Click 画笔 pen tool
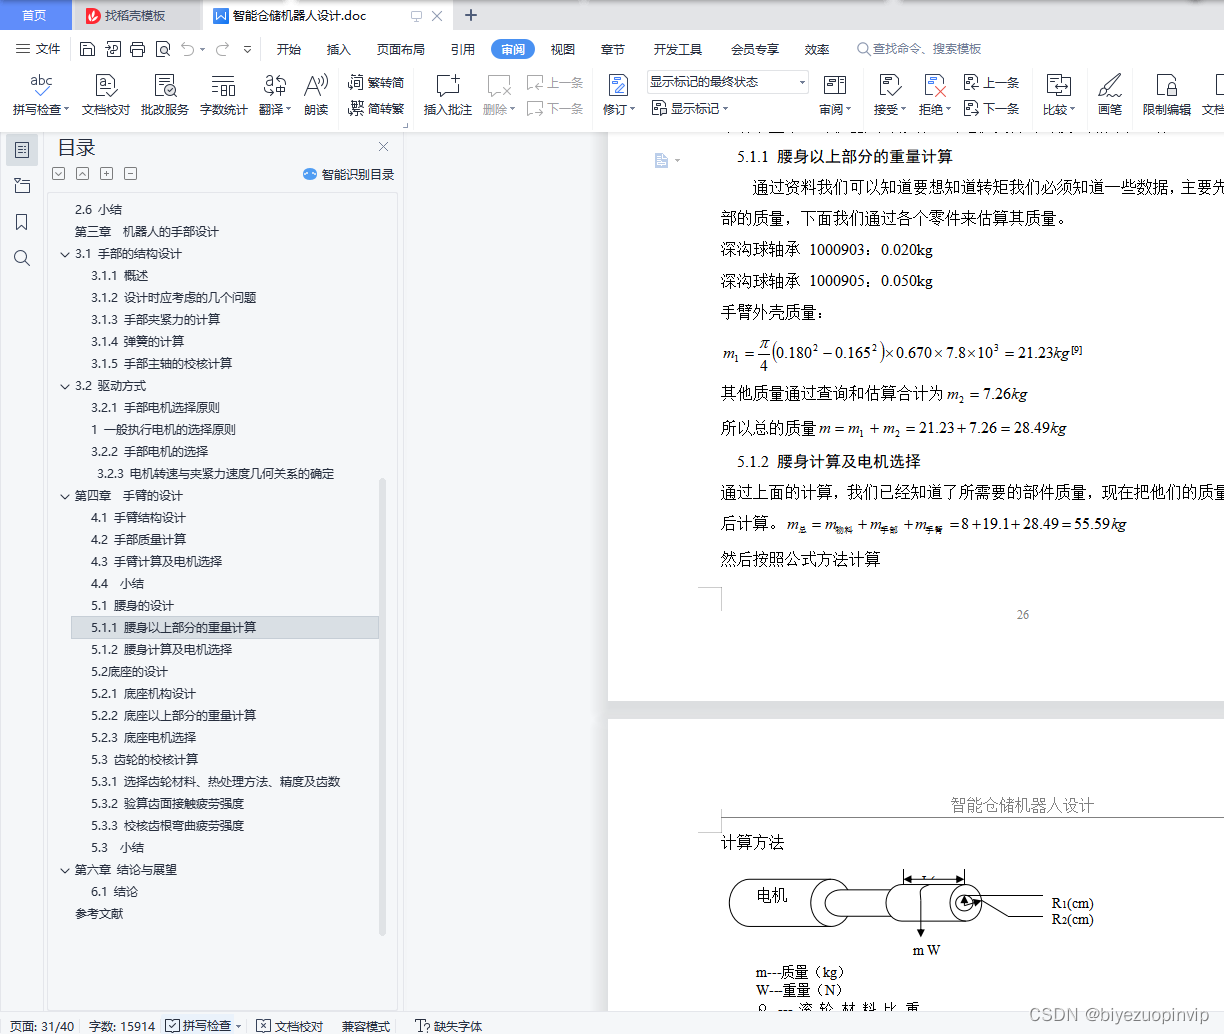The height and width of the screenshot is (1034, 1224). click(1110, 95)
